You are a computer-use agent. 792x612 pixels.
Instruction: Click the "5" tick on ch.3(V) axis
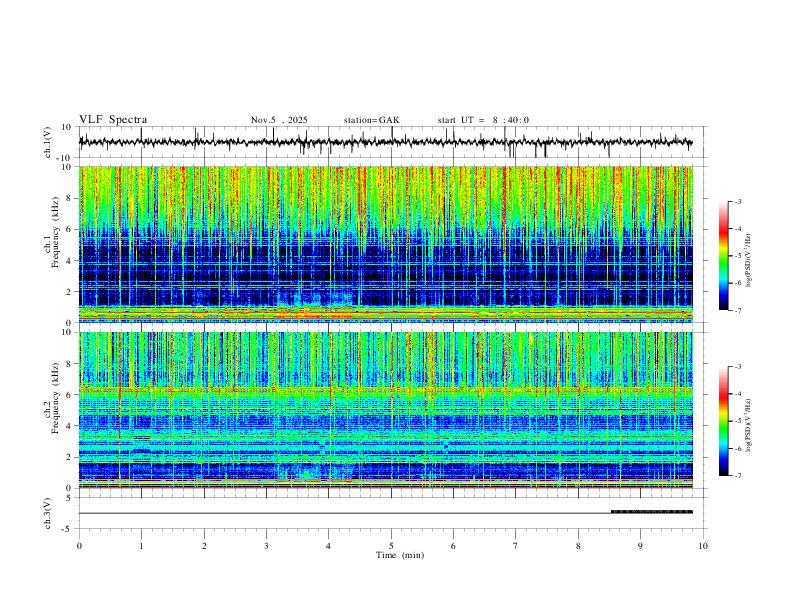pyautogui.click(x=69, y=498)
